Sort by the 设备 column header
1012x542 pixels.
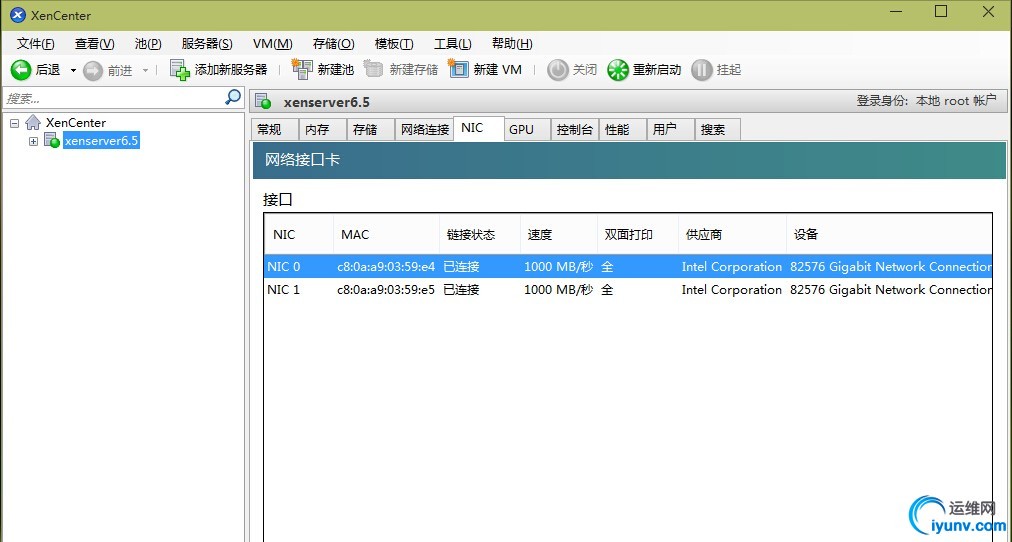pos(889,234)
